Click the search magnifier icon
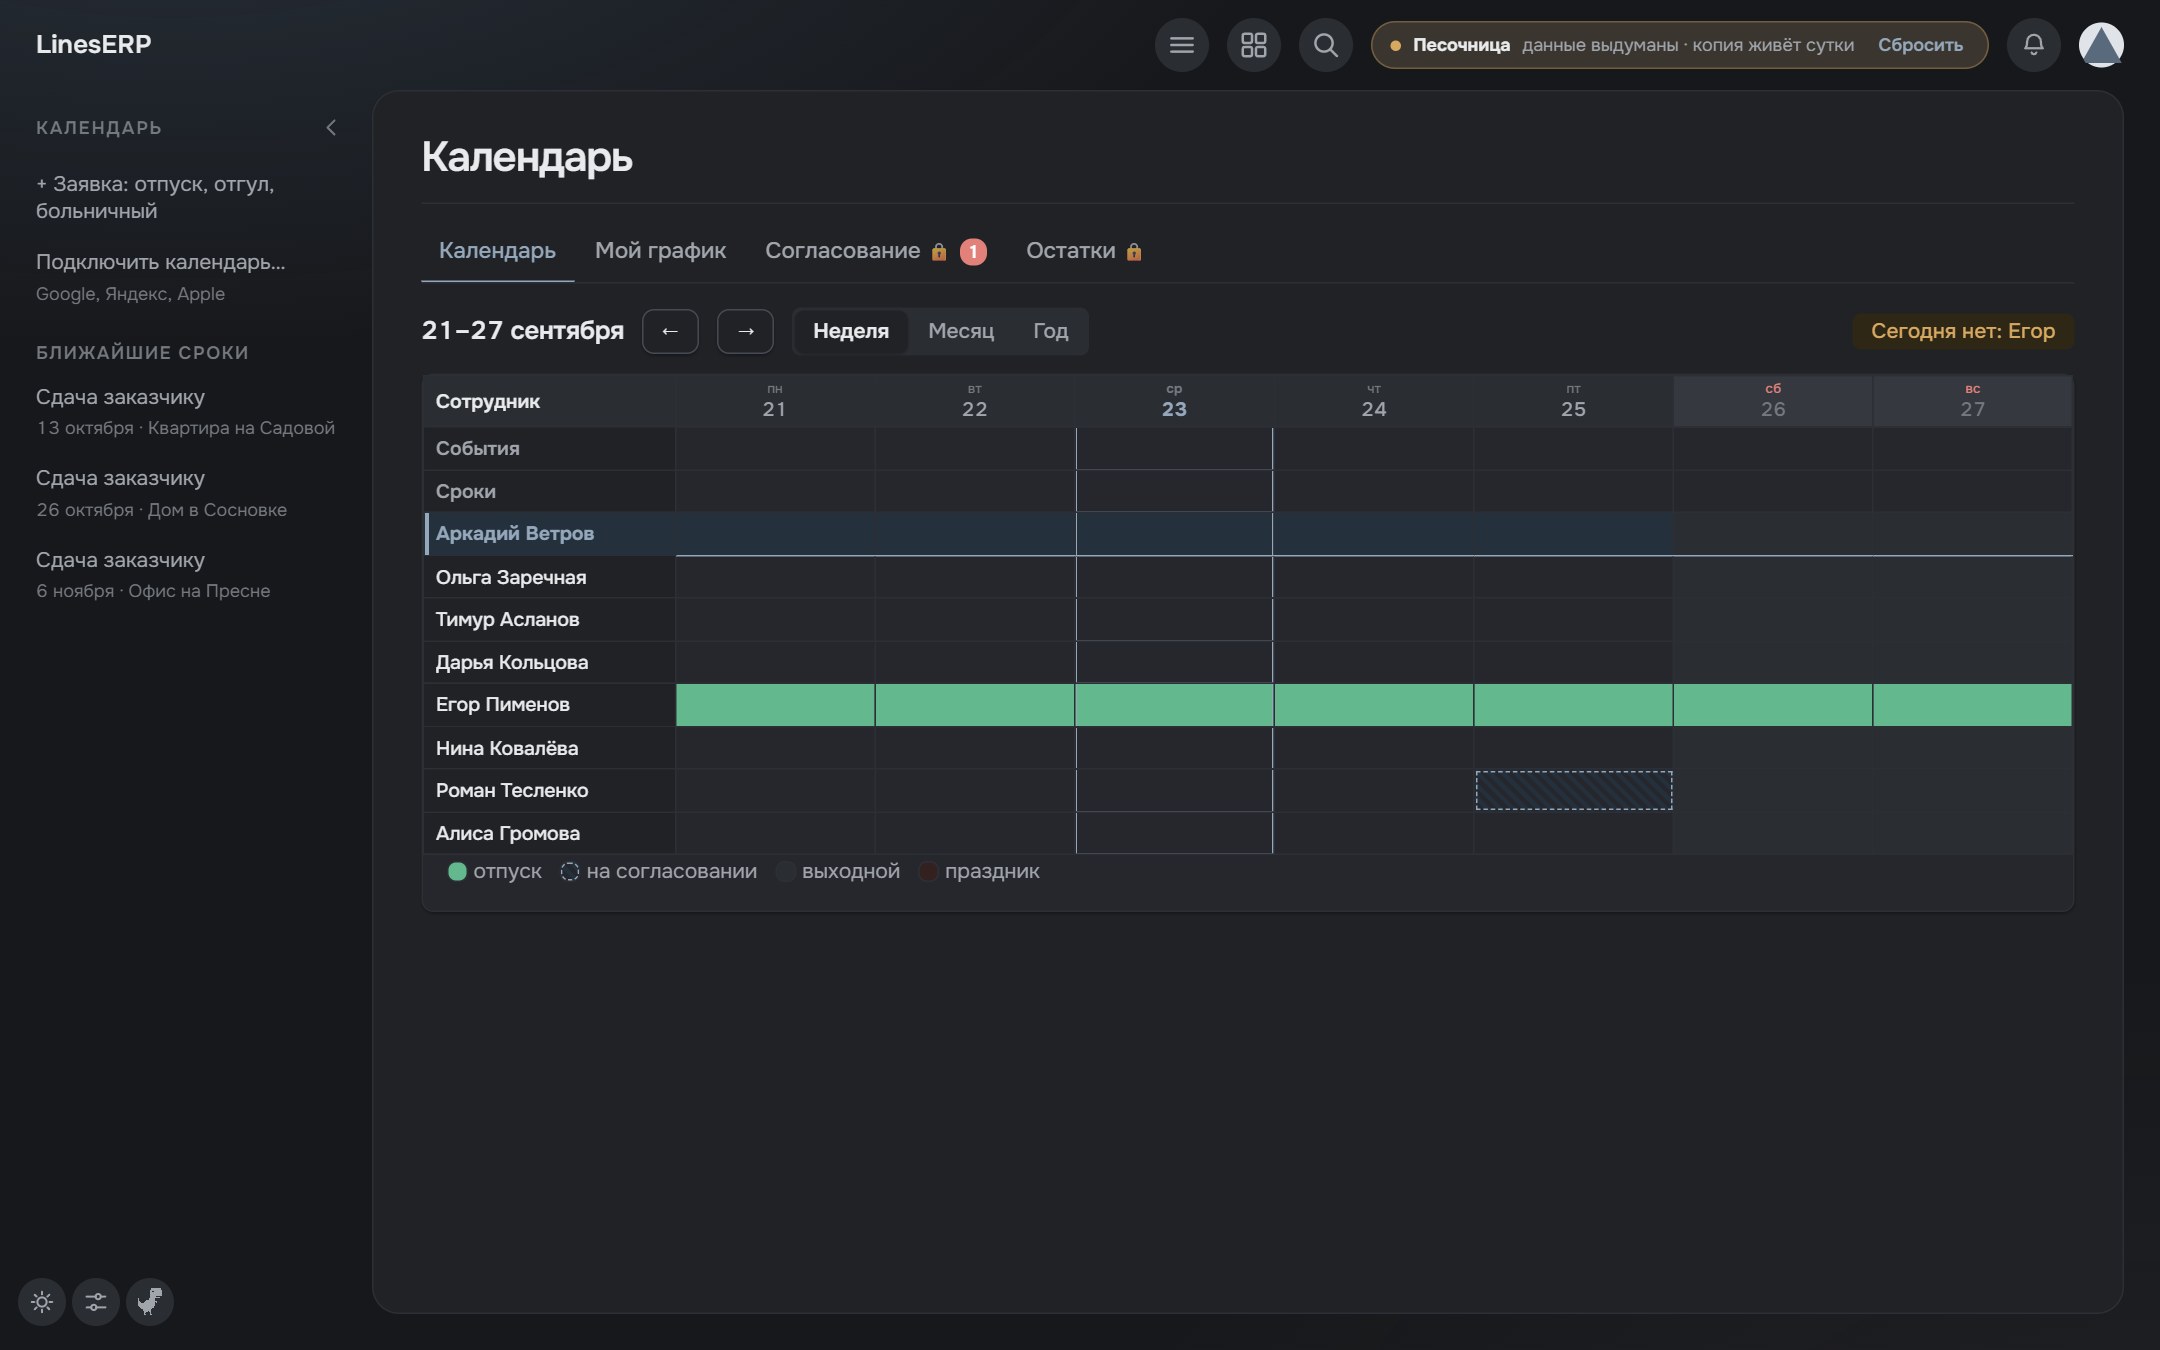Image resolution: width=2160 pixels, height=1350 pixels. point(1325,45)
